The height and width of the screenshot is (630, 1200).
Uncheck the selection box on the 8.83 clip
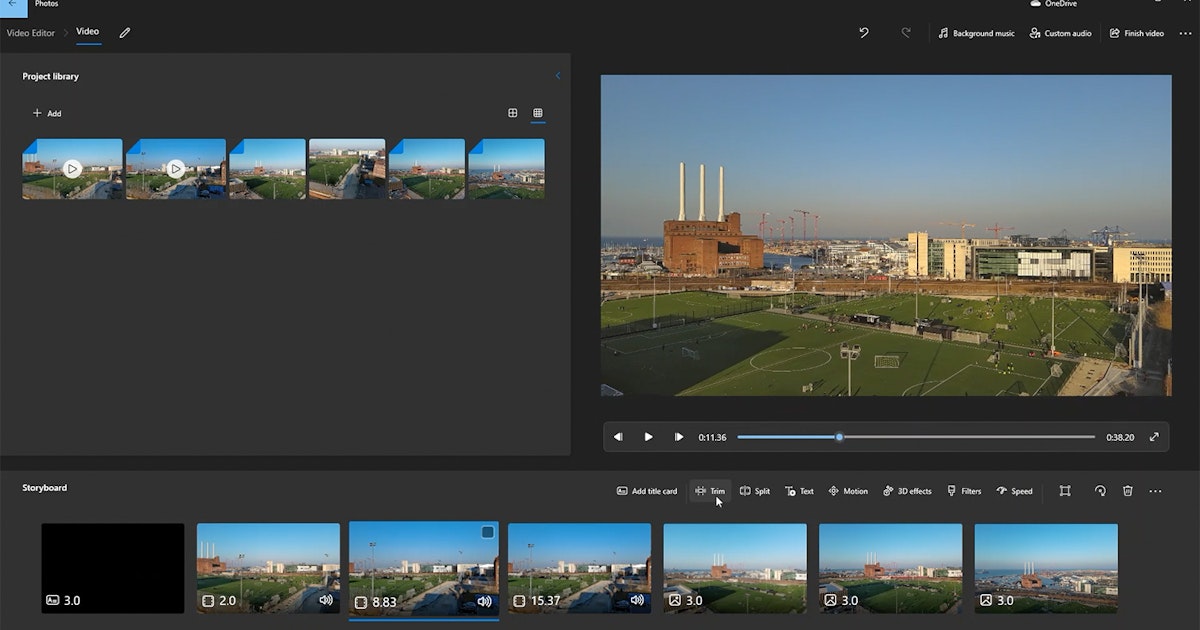[487, 532]
